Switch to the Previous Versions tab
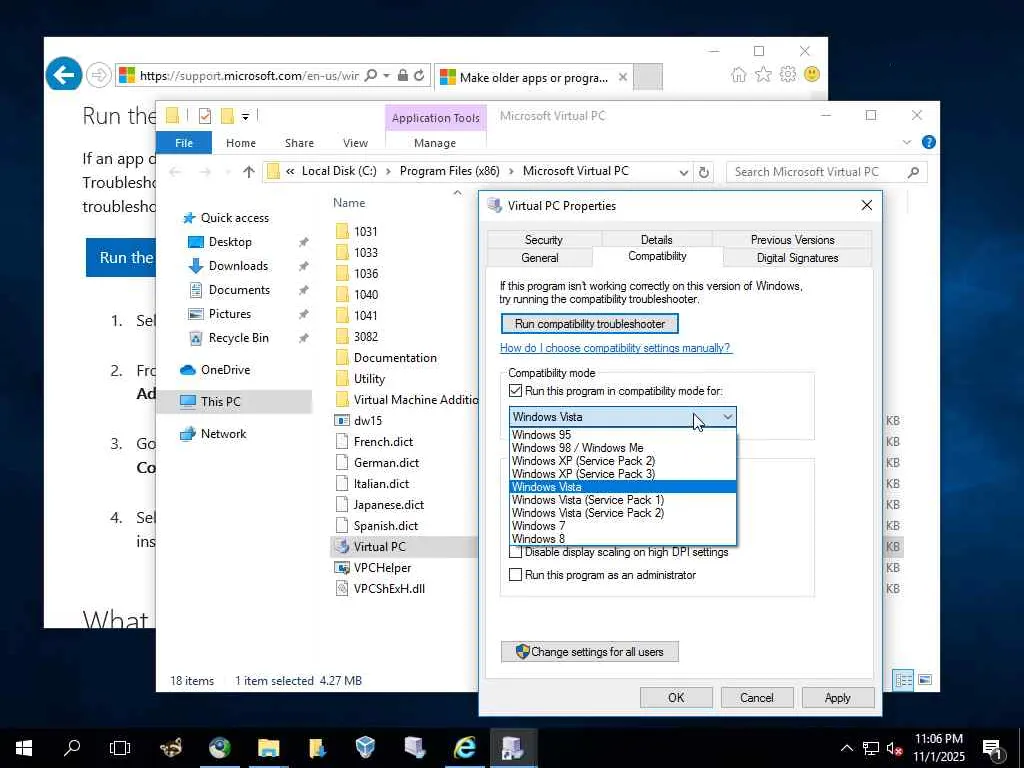 (x=792, y=240)
